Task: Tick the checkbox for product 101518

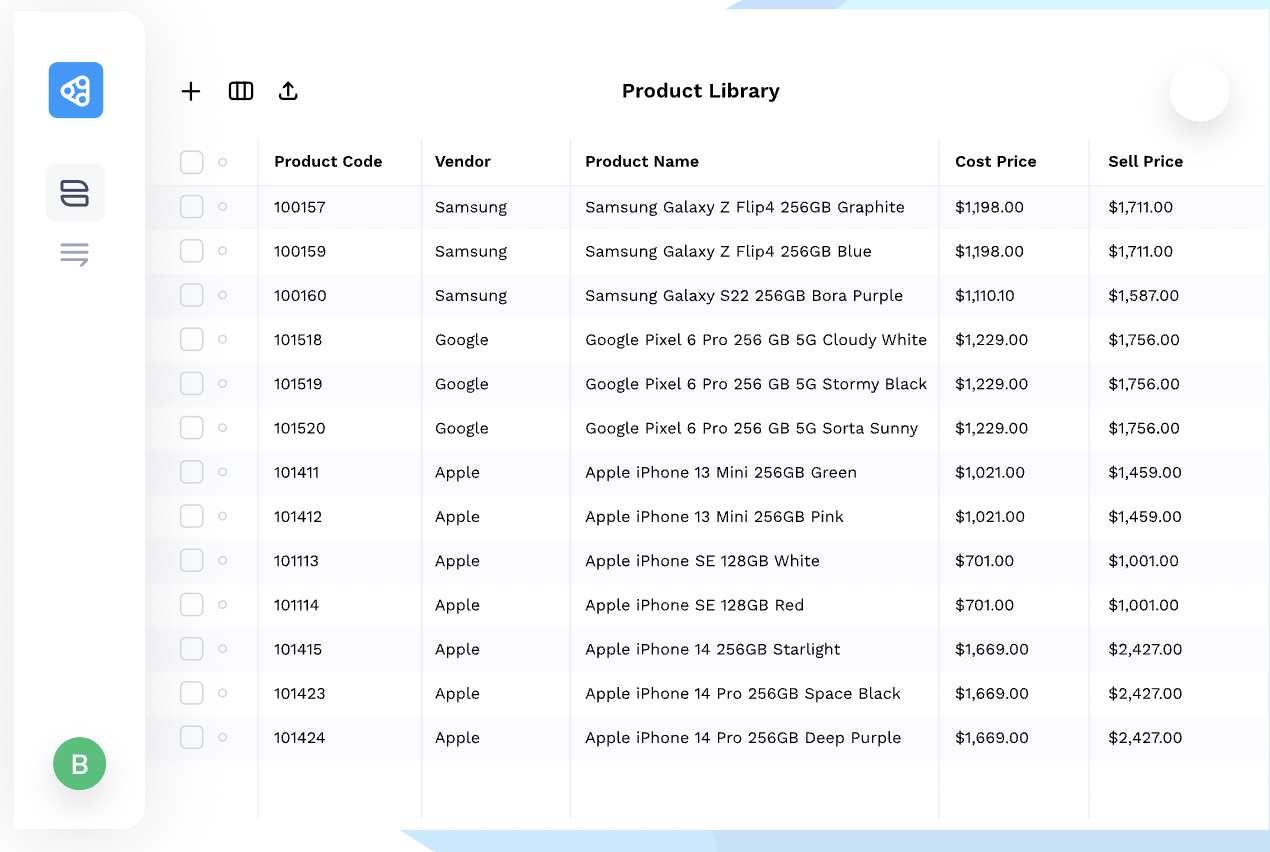Action: coord(192,339)
